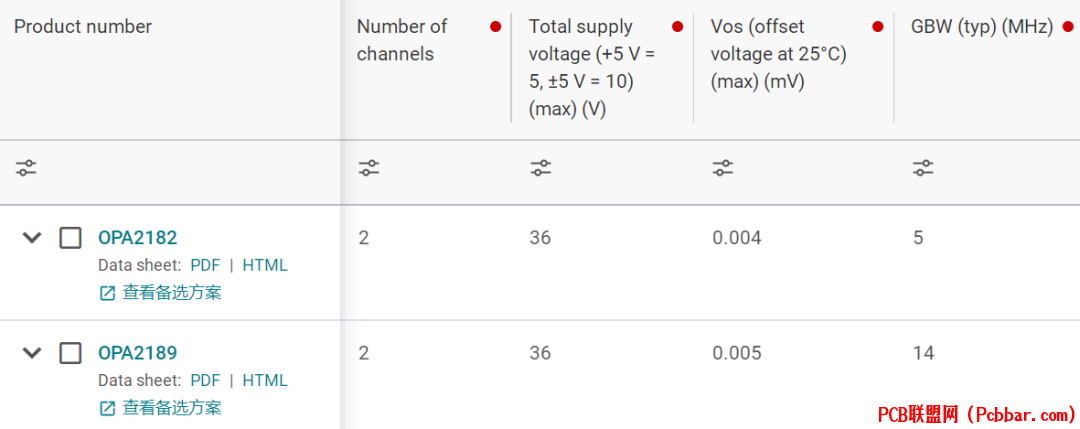This screenshot has width=1080, height=429.
Task: Click red dot beside GBW (typ) header
Action: click(1067, 27)
